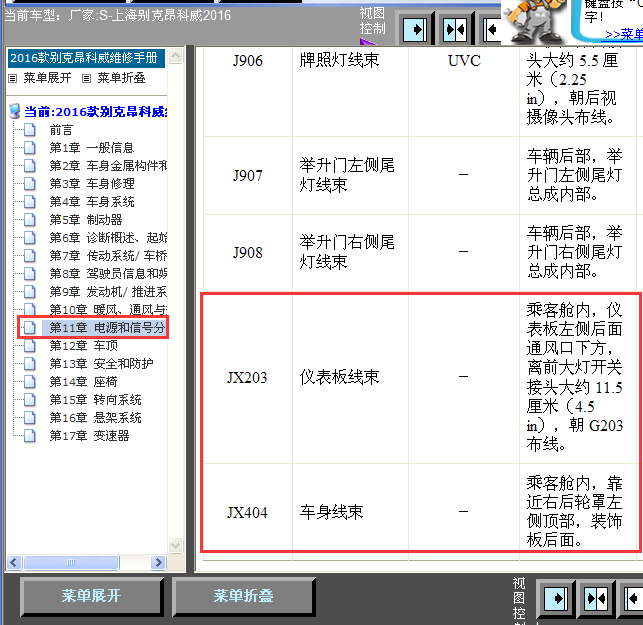Open the >>菜单 link at top right

point(624,34)
